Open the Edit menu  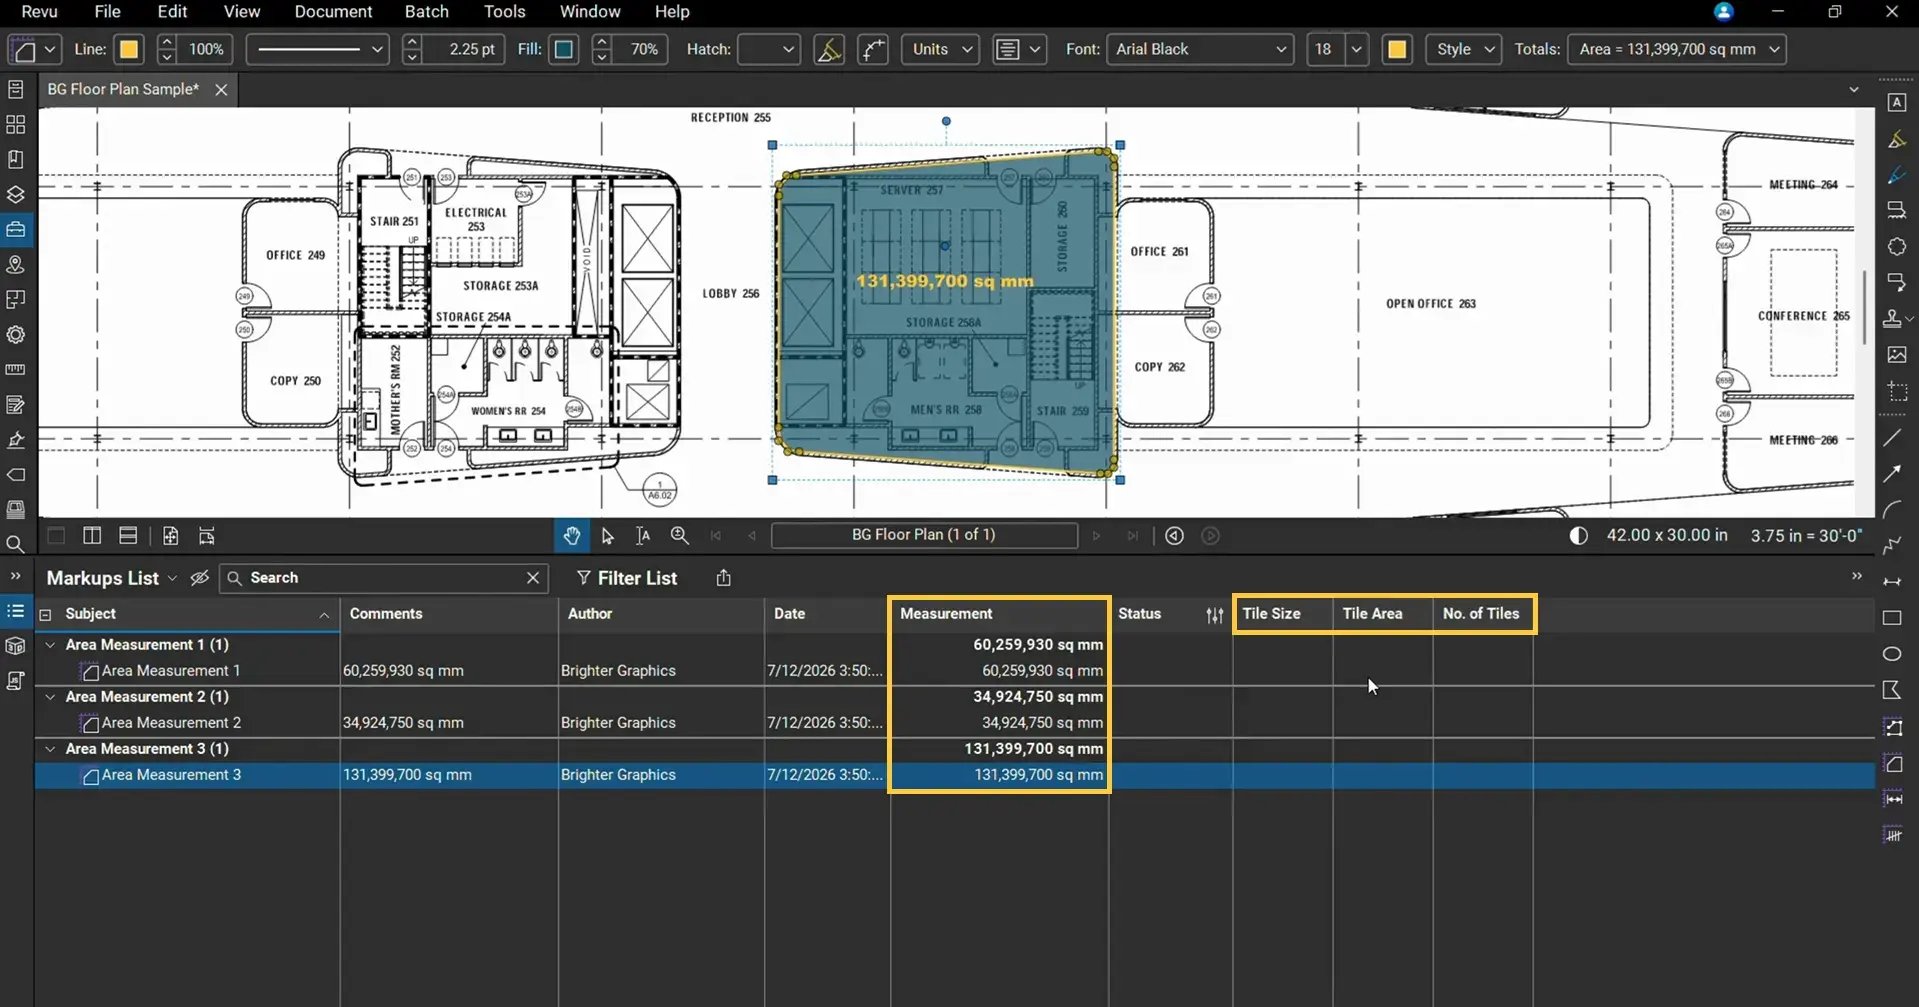point(172,12)
